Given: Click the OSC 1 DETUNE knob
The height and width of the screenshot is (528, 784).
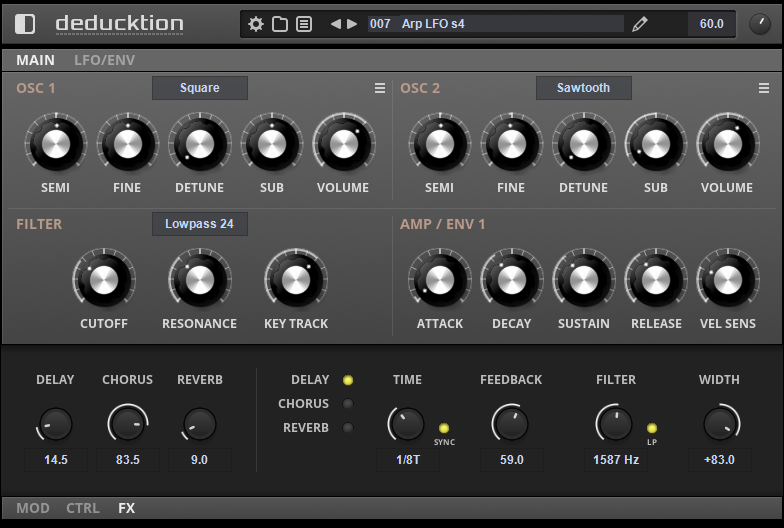Looking at the screenshot, I should [x=200, y=144].
